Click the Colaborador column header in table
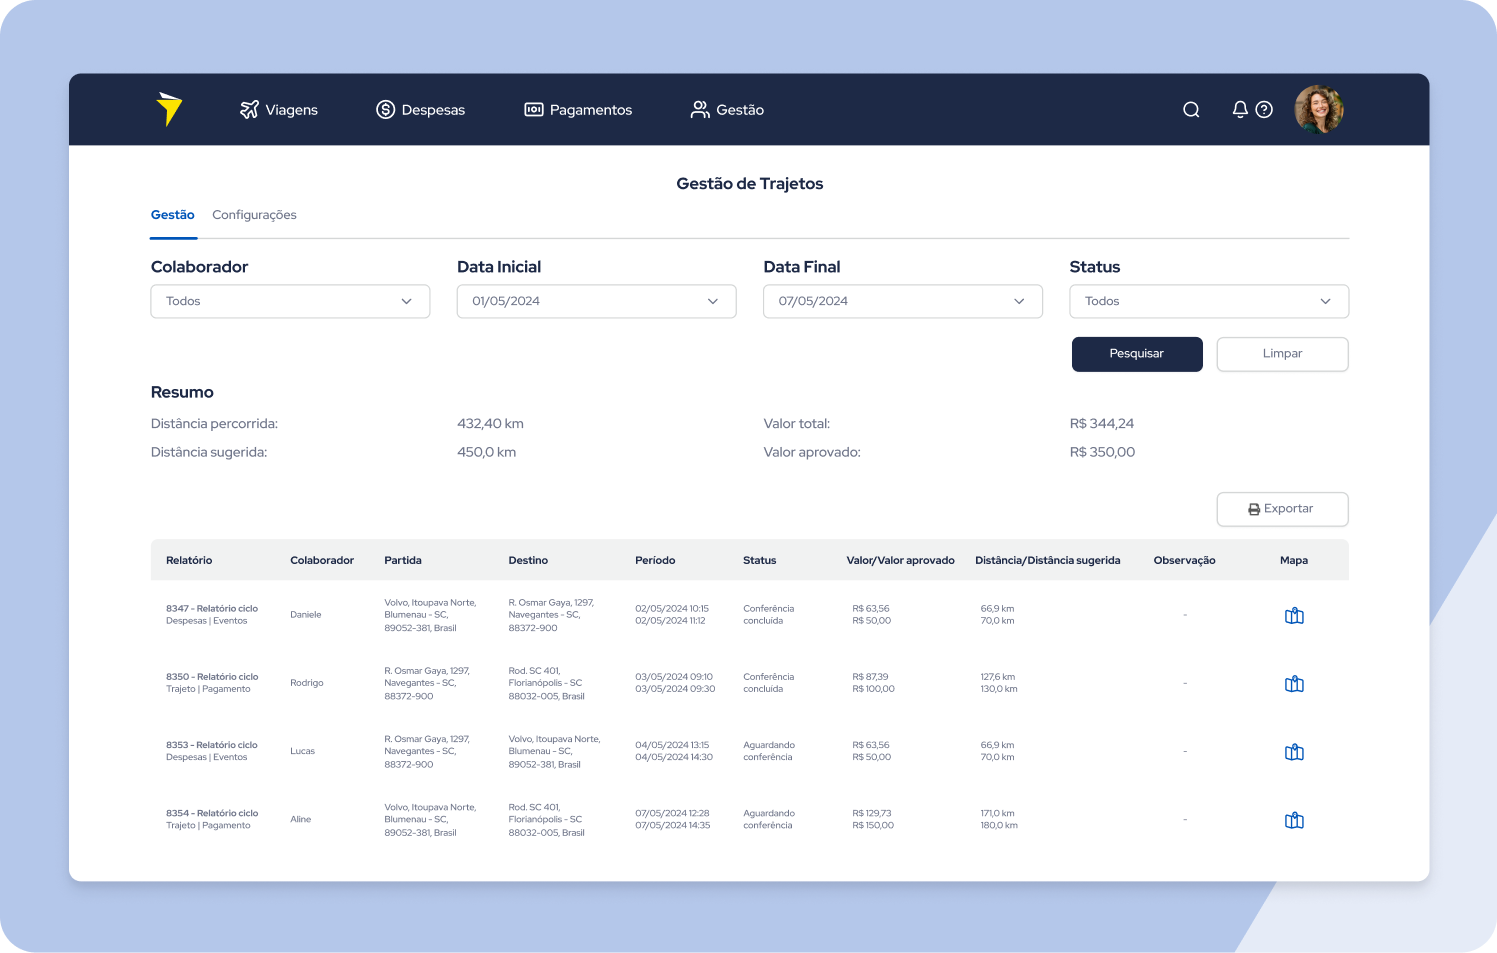 pos(322,560)
